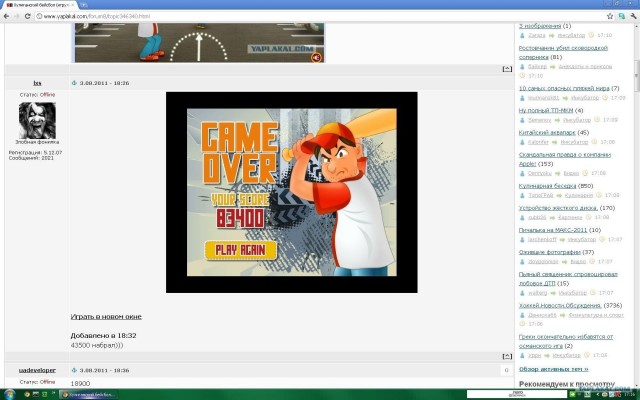Click the user icon under the Китайский аквапарк topic
The image size is (640, 400).
(522, 142)
